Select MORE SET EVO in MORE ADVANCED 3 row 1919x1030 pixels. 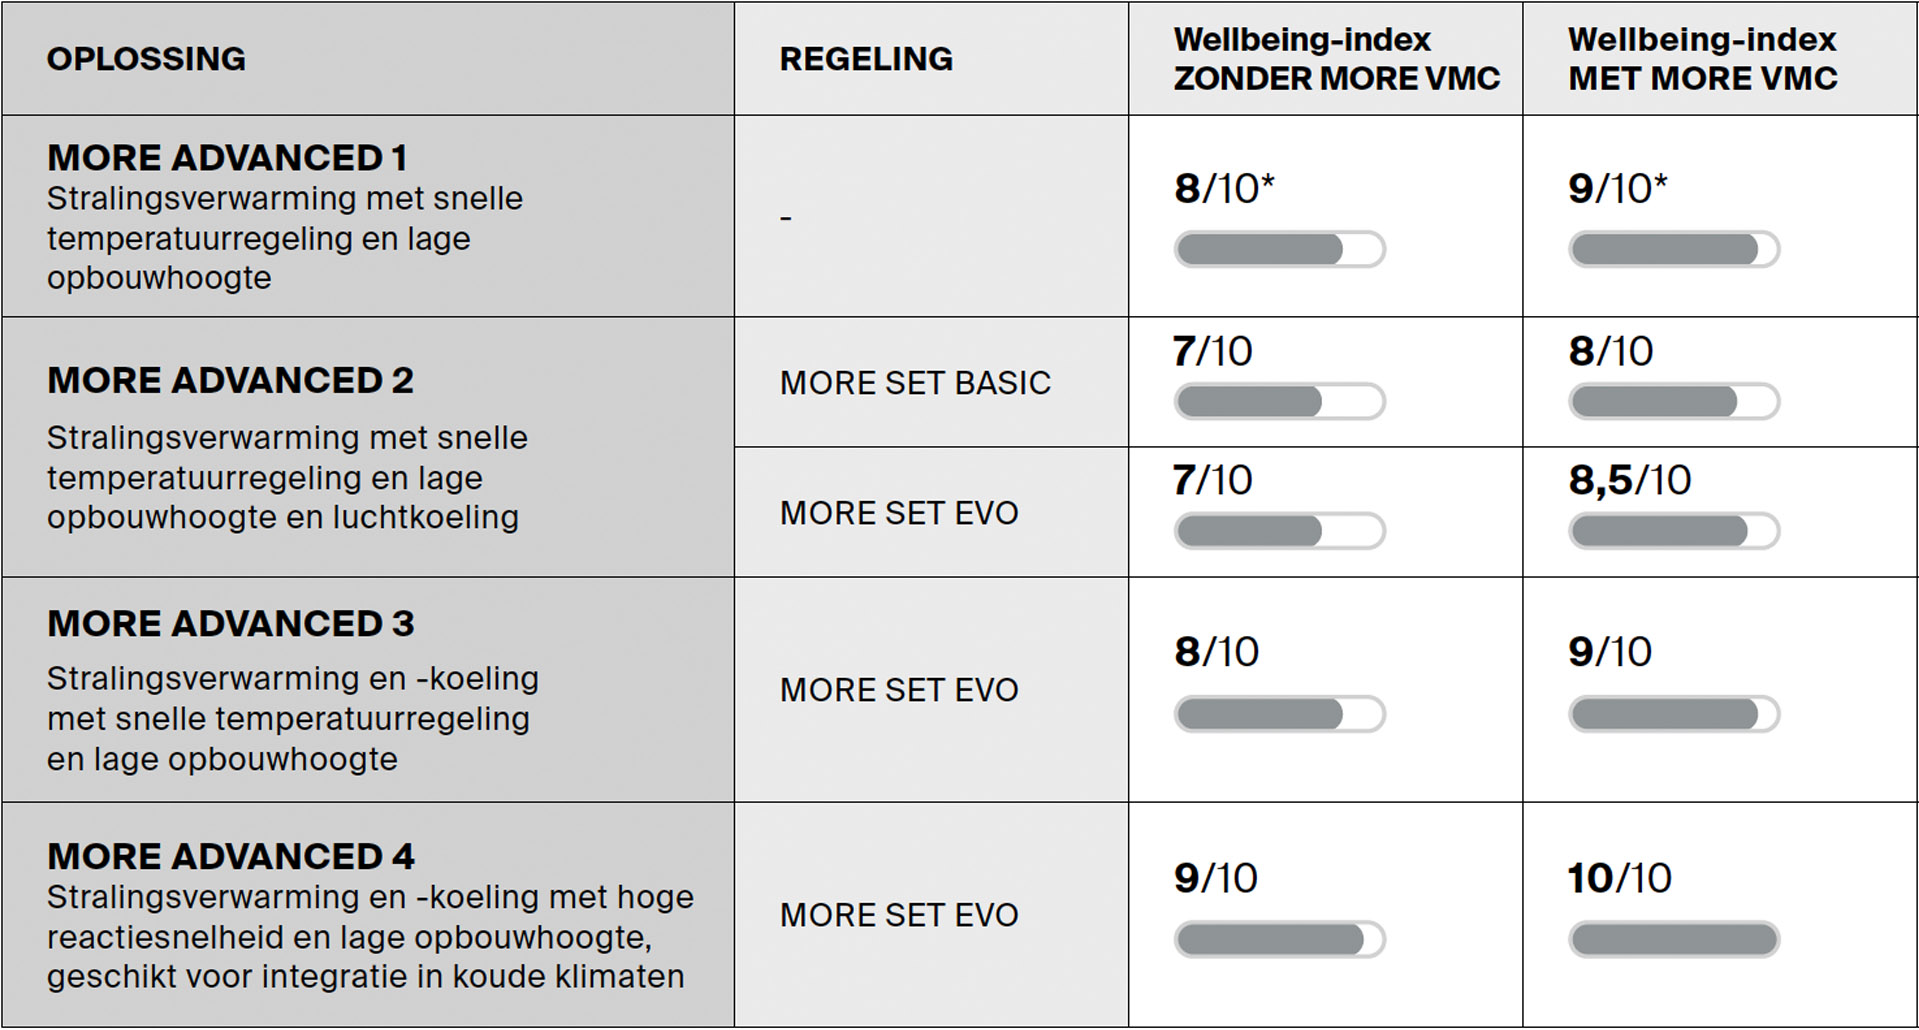[899, 690]
